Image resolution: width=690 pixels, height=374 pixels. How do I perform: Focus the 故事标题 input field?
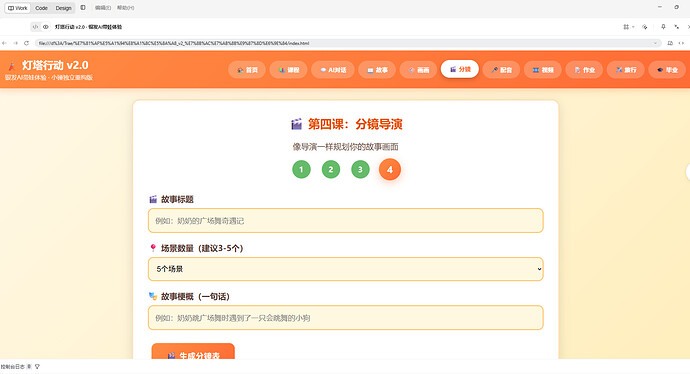(346, 220)
